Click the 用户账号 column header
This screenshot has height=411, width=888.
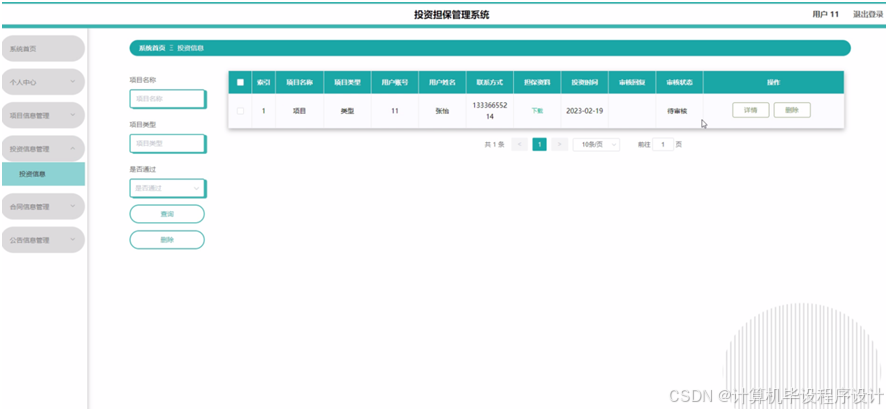[x=395, y=82]
